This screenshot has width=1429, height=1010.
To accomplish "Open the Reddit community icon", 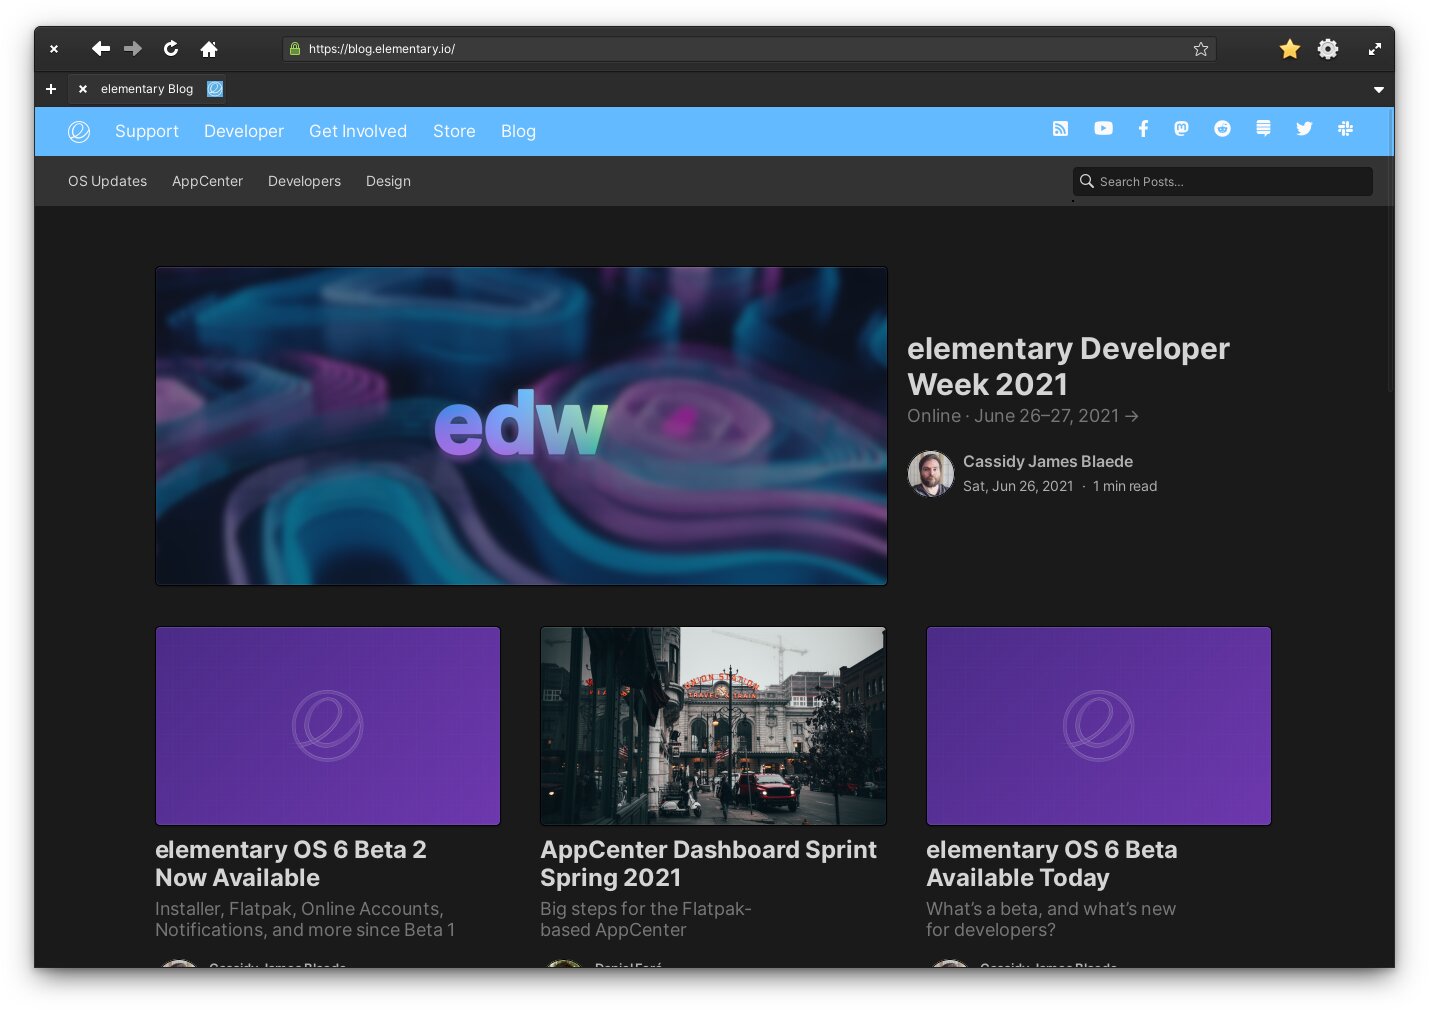I will pos(1222,129).
